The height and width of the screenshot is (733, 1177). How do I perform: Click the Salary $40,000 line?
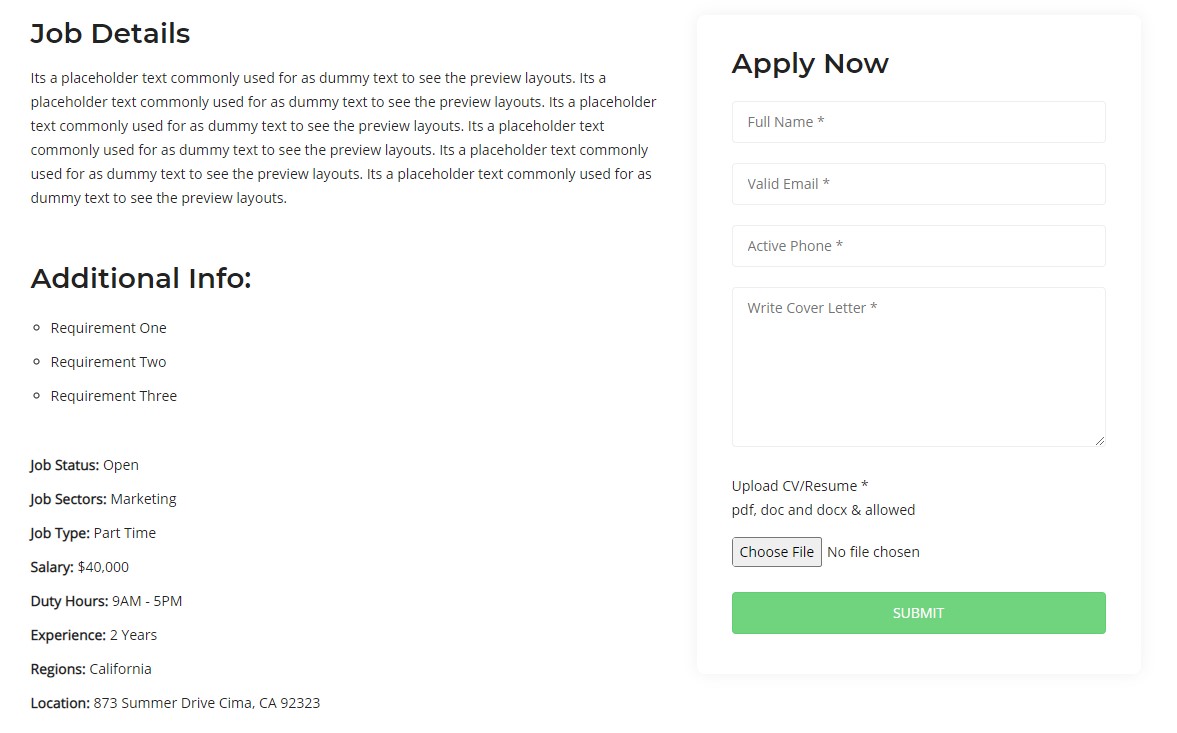(x=80, y=567)
